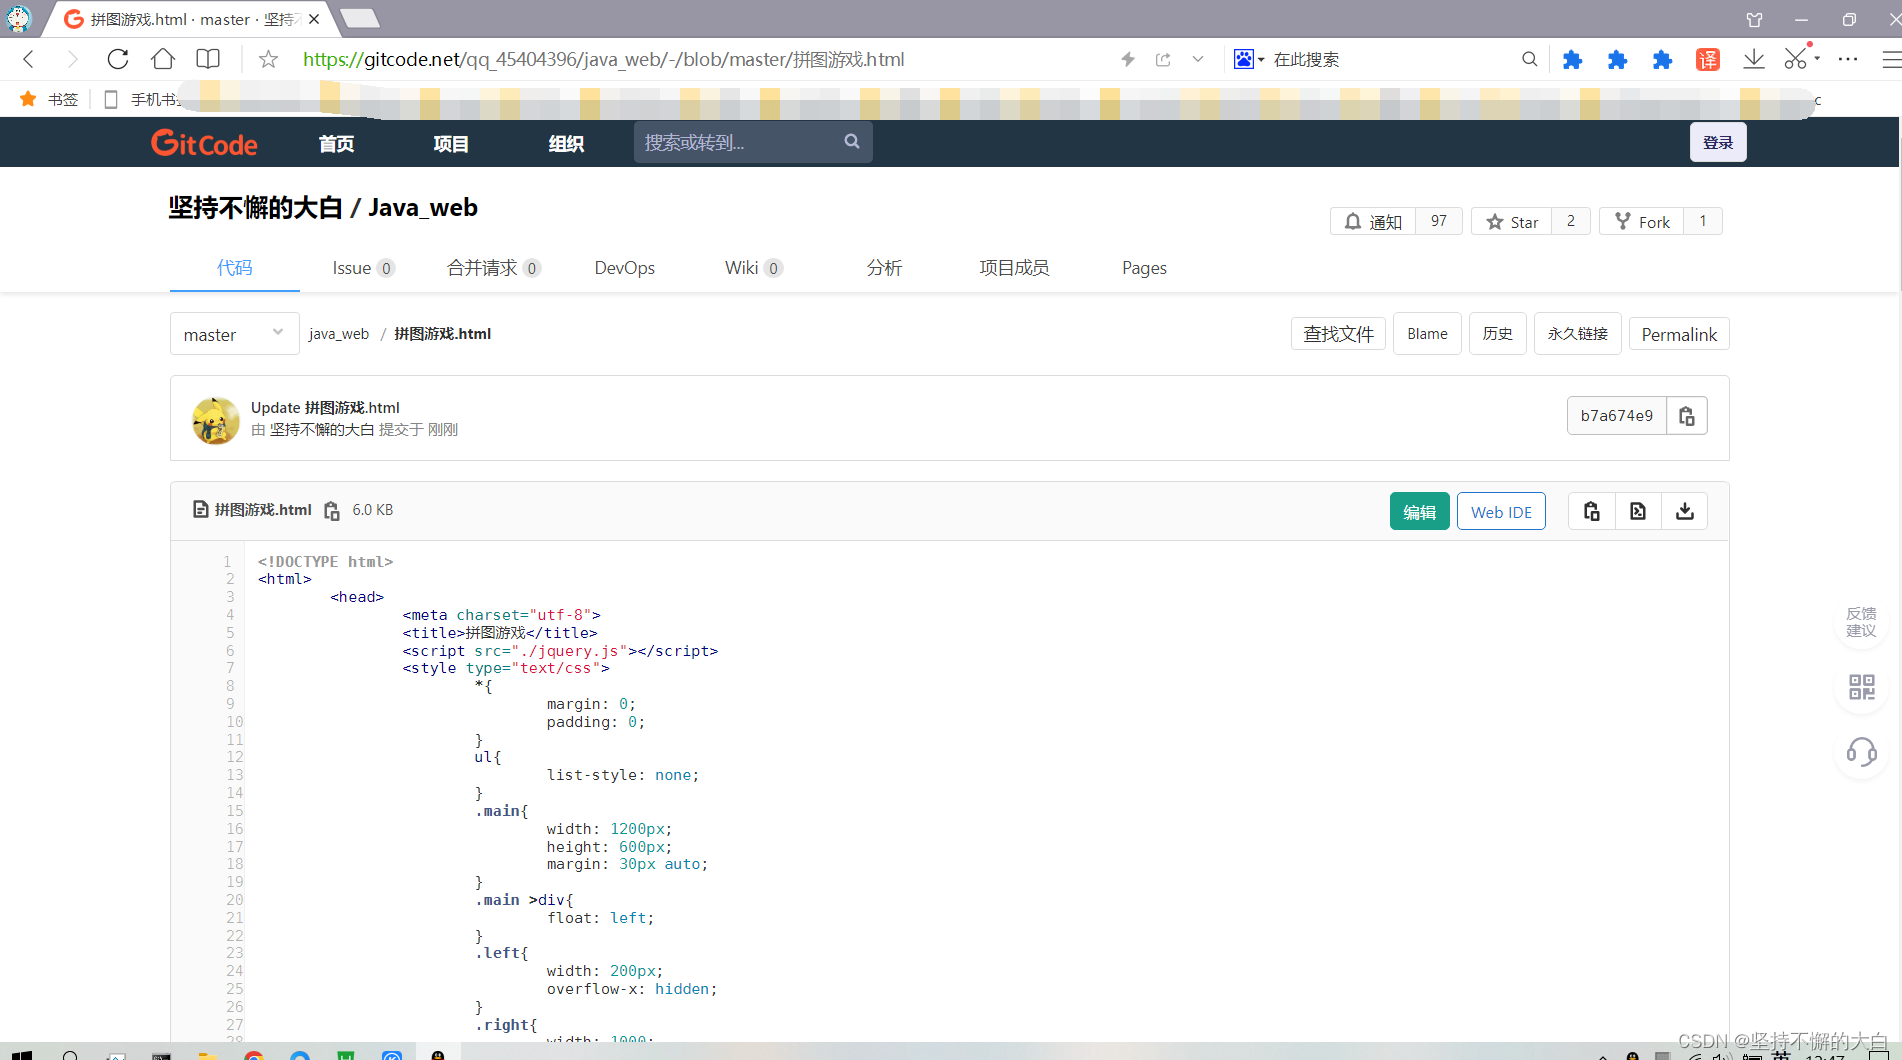The width and height of the screenshot is (1902, 1060).
Task: Click the 坚持不懈的大白 owner link in title
Action: click(255, 207)
